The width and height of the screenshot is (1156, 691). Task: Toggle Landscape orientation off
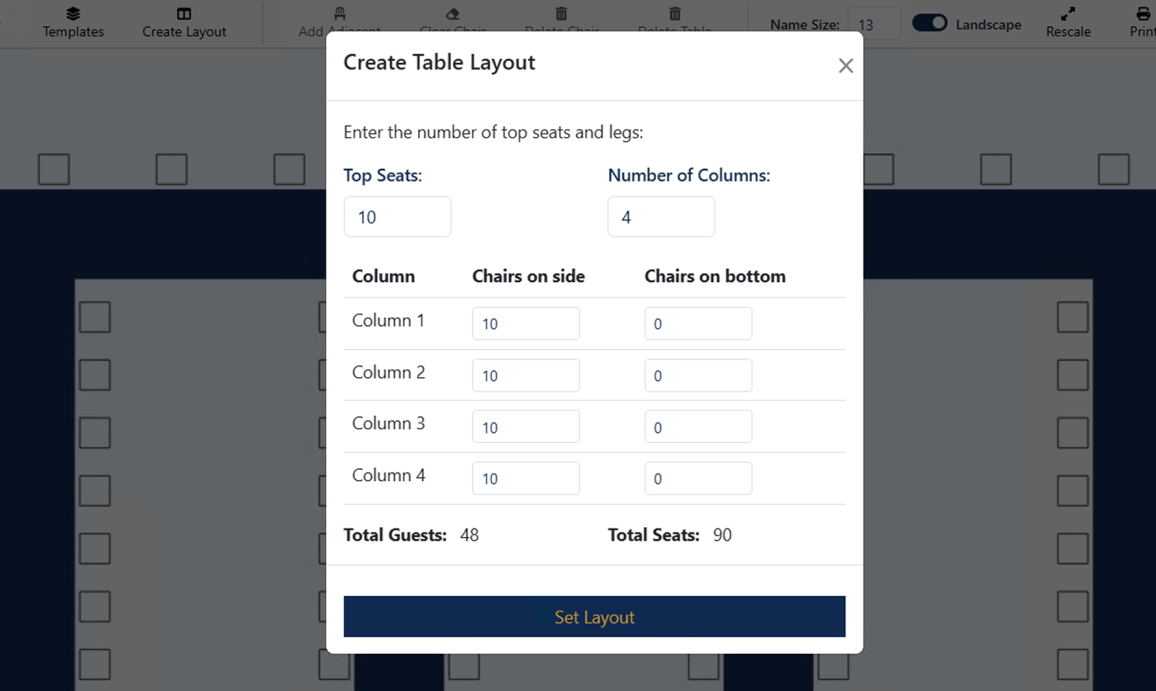[x=929, y=22]
